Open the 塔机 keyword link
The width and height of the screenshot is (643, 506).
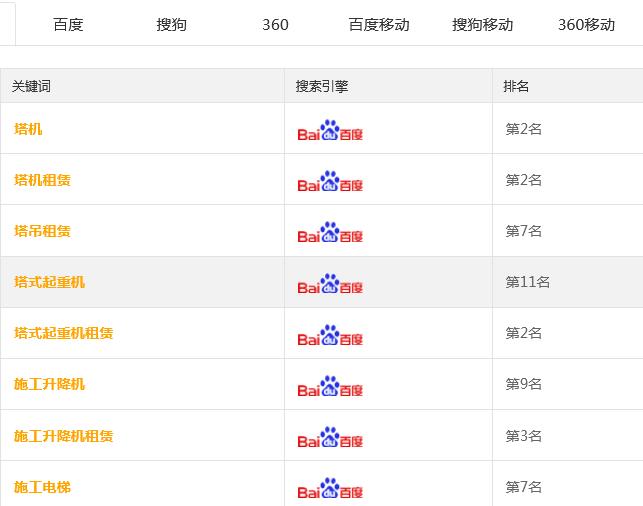coord(28,129)
